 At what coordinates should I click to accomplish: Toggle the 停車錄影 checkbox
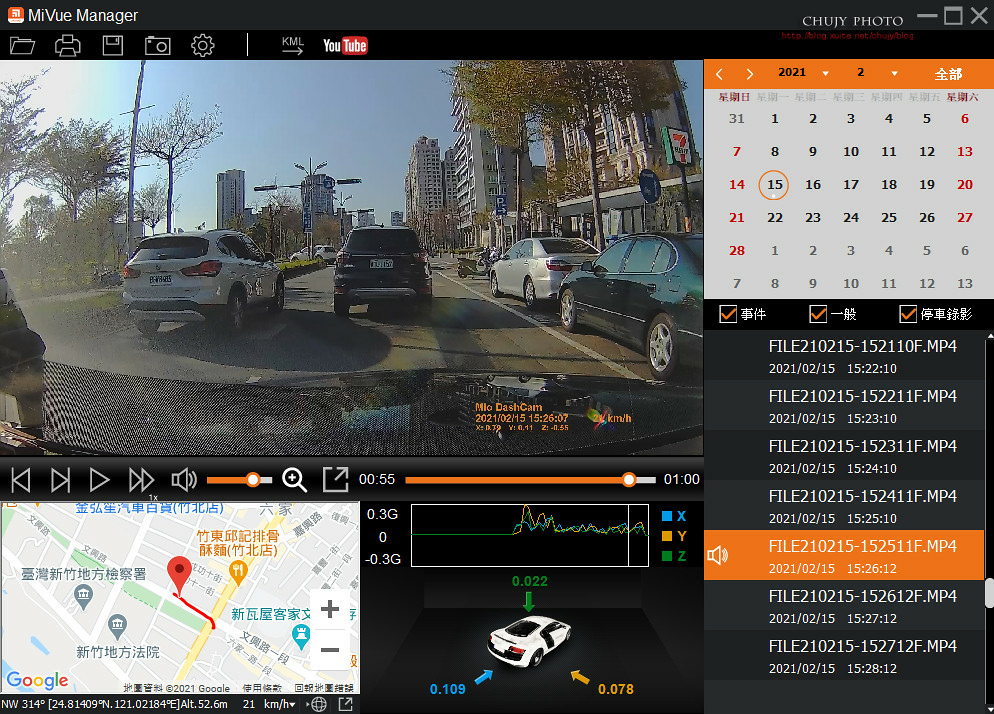(908, 314)
